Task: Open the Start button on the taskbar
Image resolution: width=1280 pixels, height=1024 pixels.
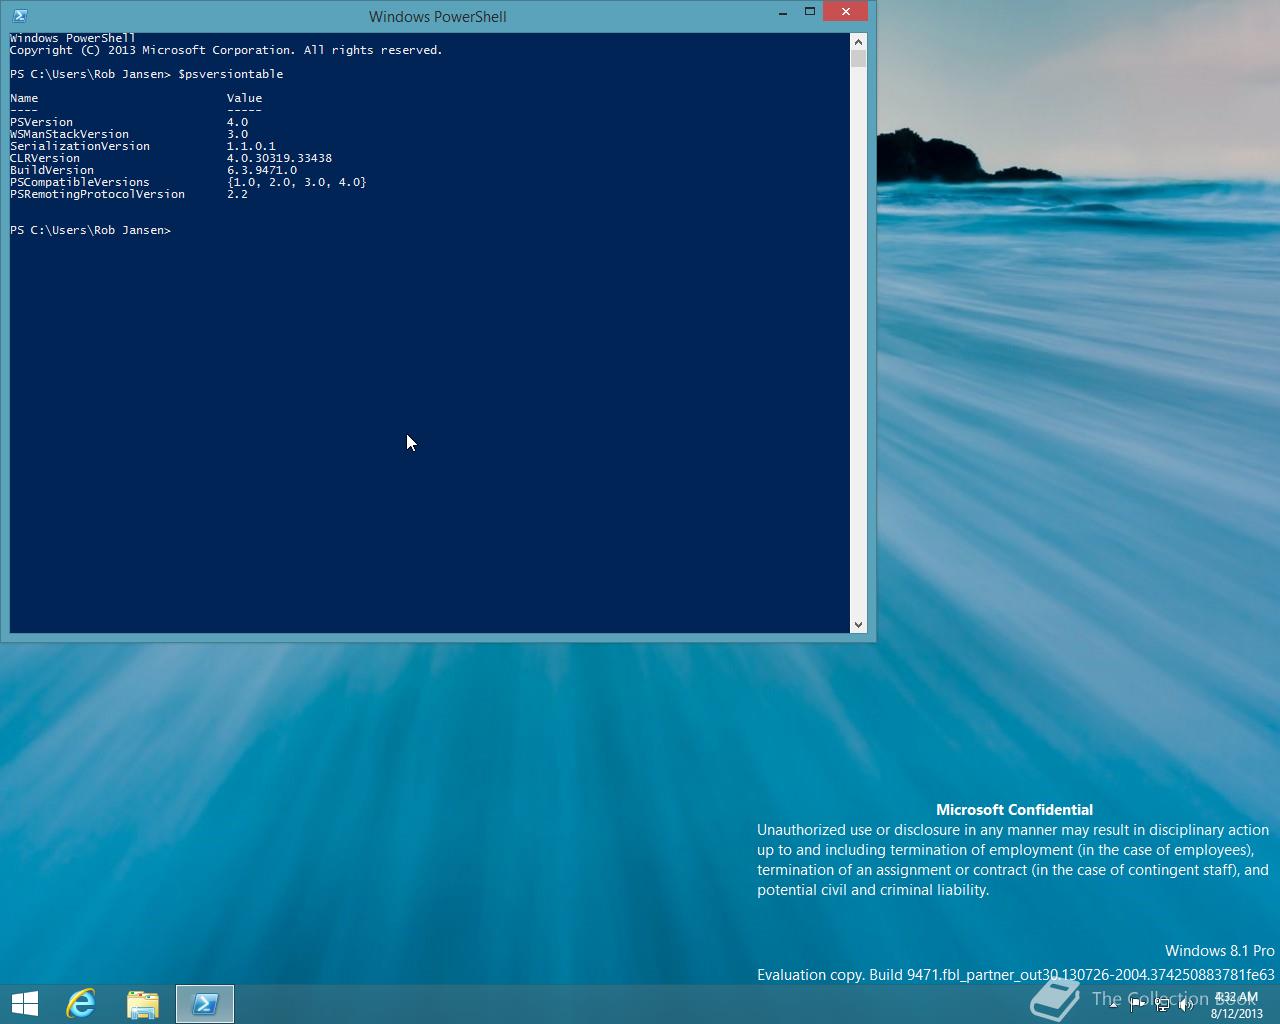Action: click(x=24, y=1003)
